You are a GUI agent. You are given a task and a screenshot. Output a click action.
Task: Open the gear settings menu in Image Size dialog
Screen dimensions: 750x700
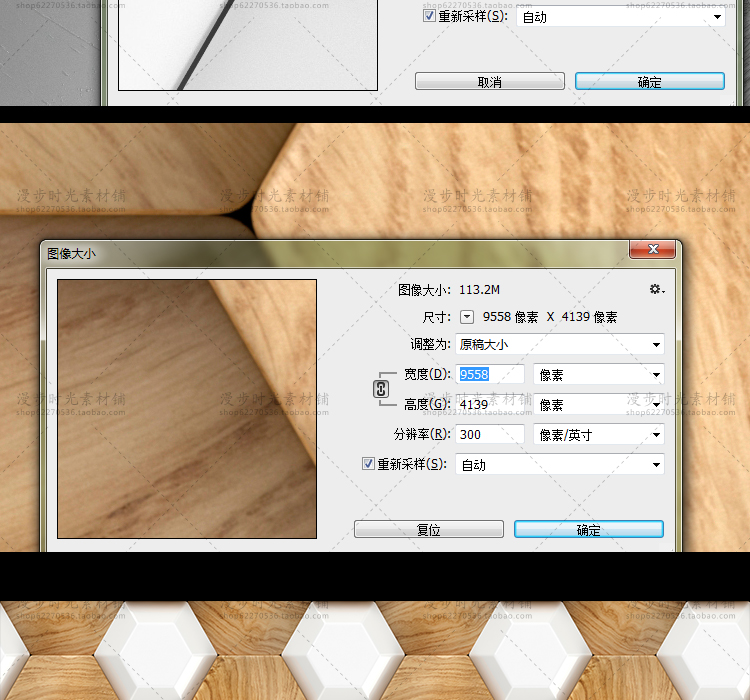656,289
